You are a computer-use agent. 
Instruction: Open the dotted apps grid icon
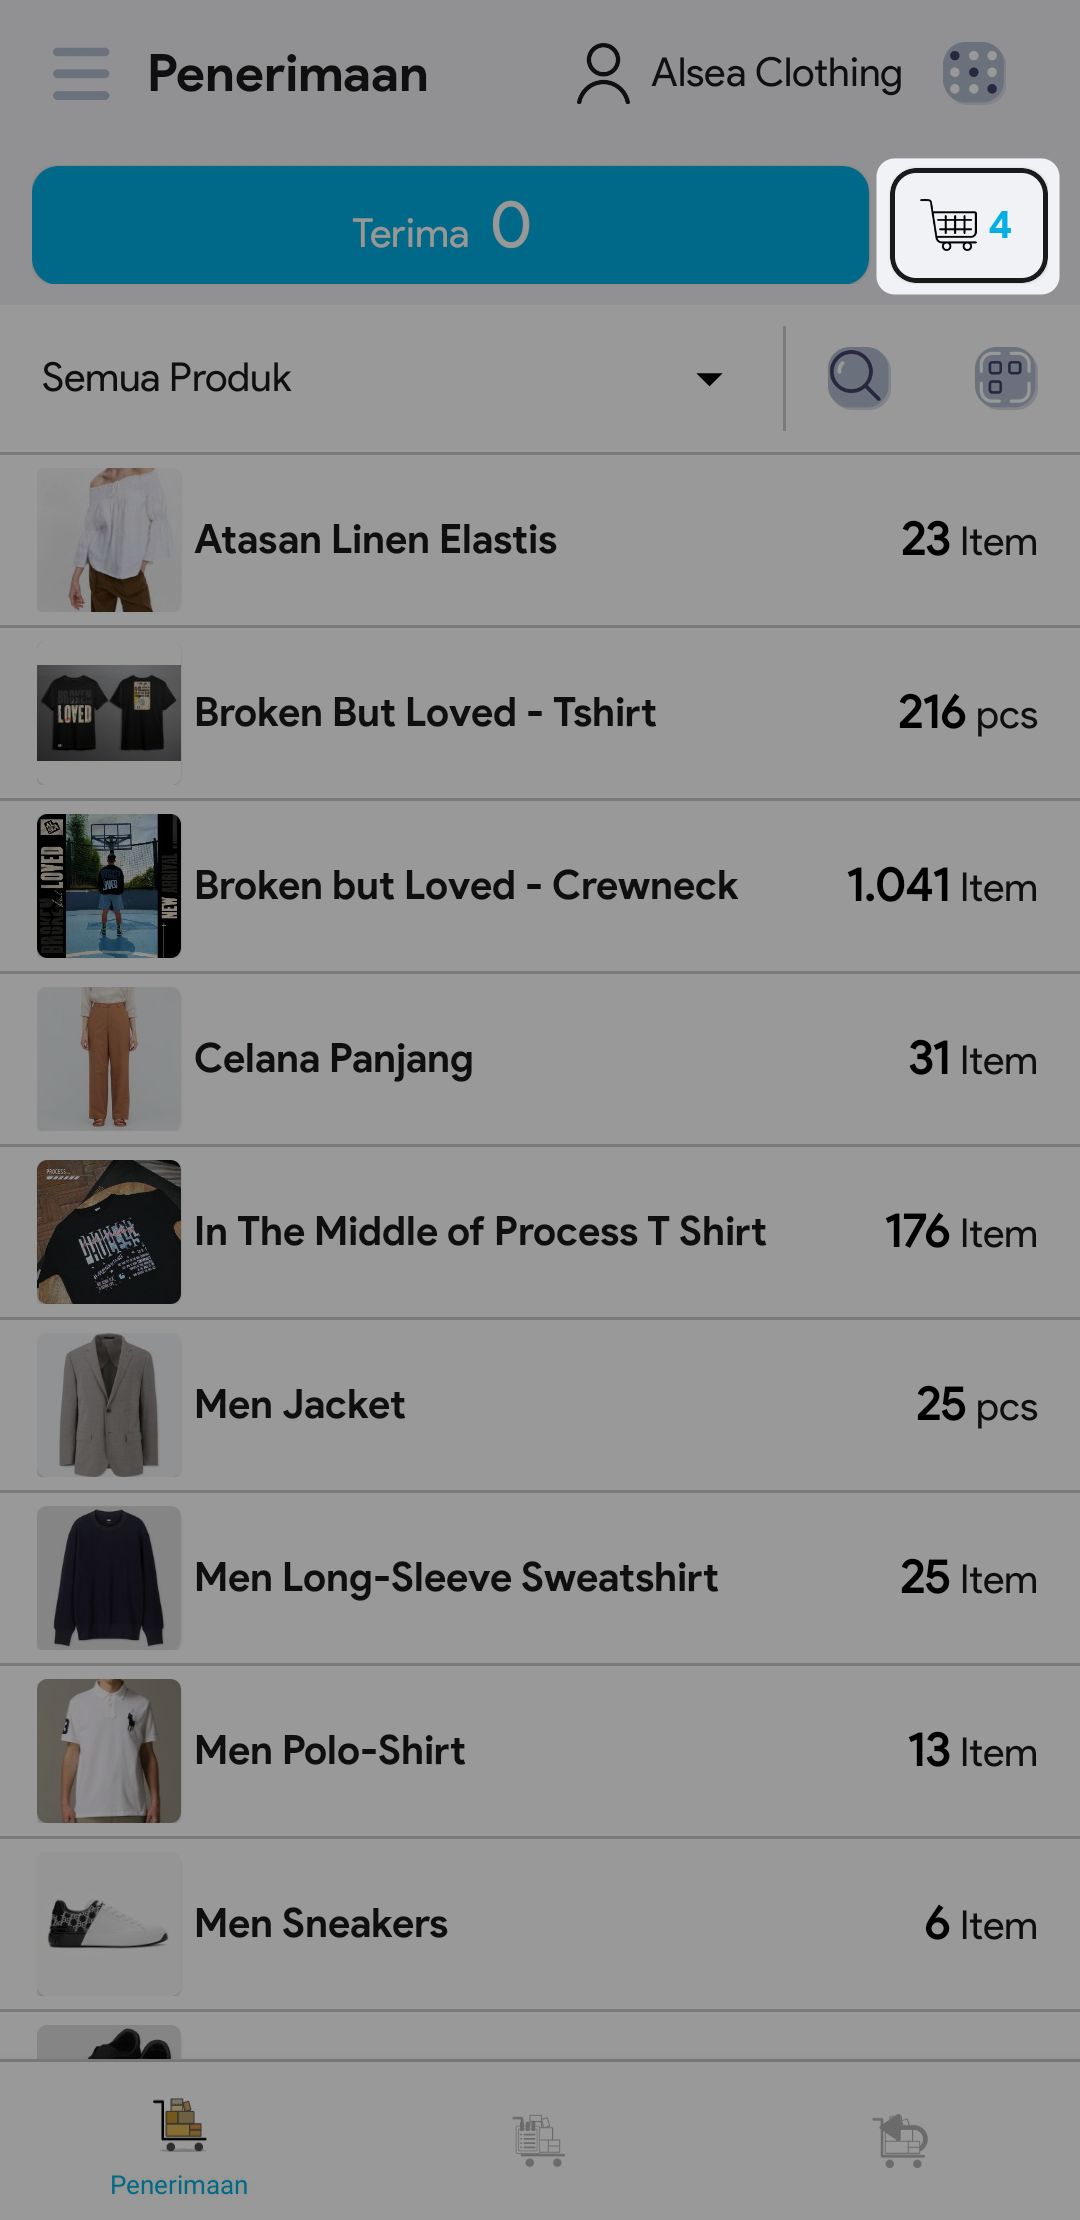coord(973,74)
